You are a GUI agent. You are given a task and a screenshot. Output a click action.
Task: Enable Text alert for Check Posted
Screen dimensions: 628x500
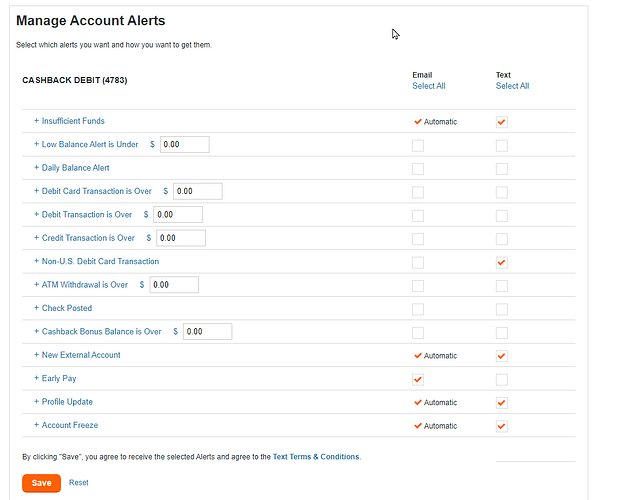pos(502,309)
